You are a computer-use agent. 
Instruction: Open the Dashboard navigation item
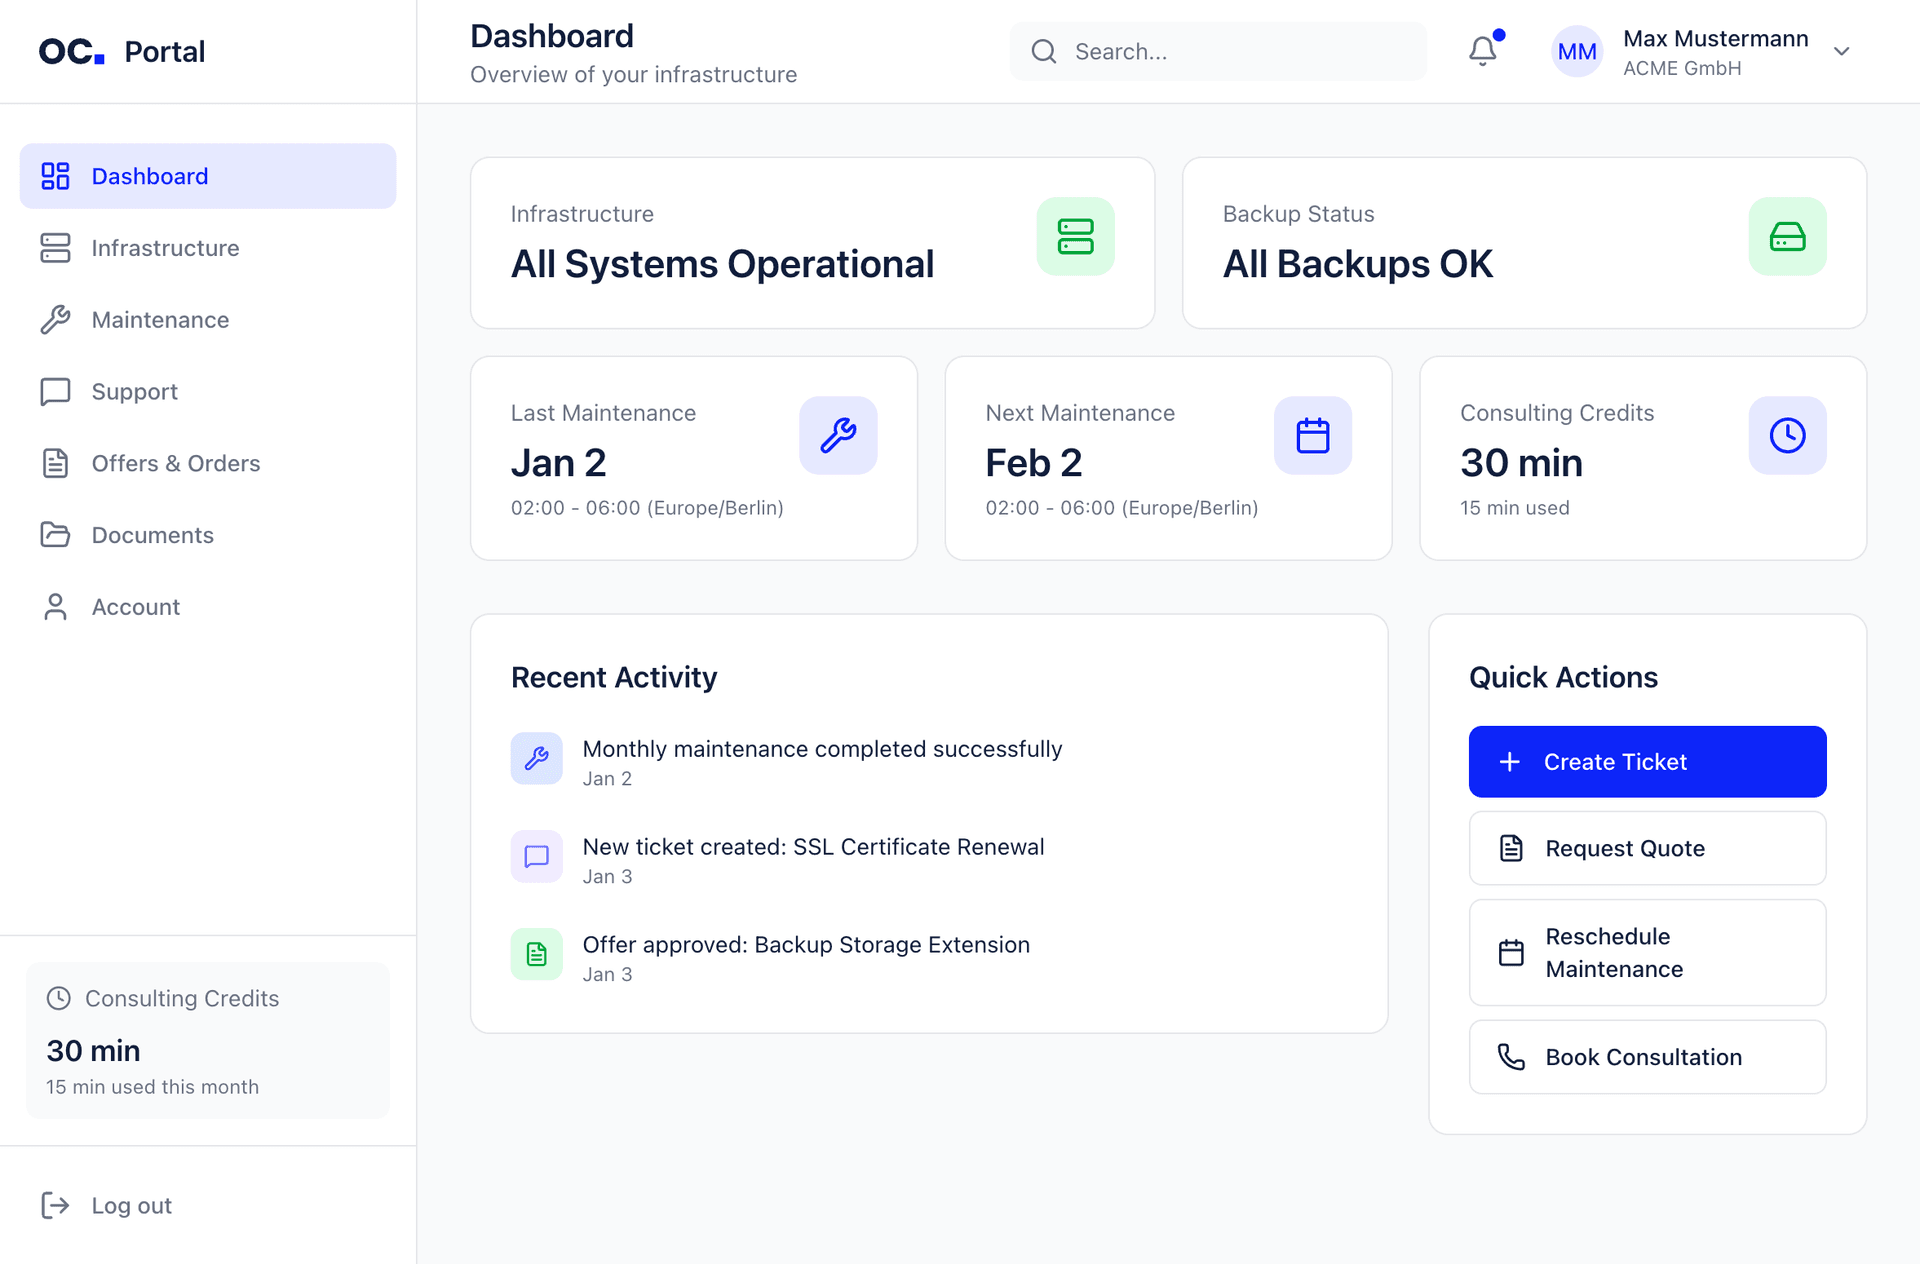coord(149,176)
